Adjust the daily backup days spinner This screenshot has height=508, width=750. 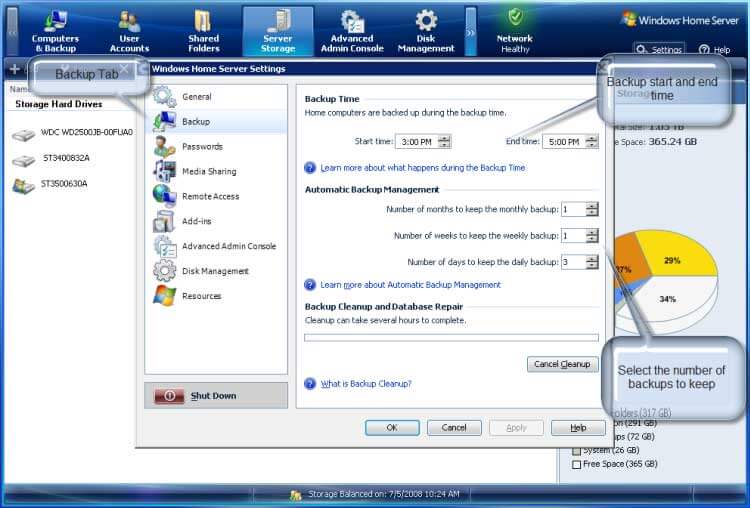(592, 262)
